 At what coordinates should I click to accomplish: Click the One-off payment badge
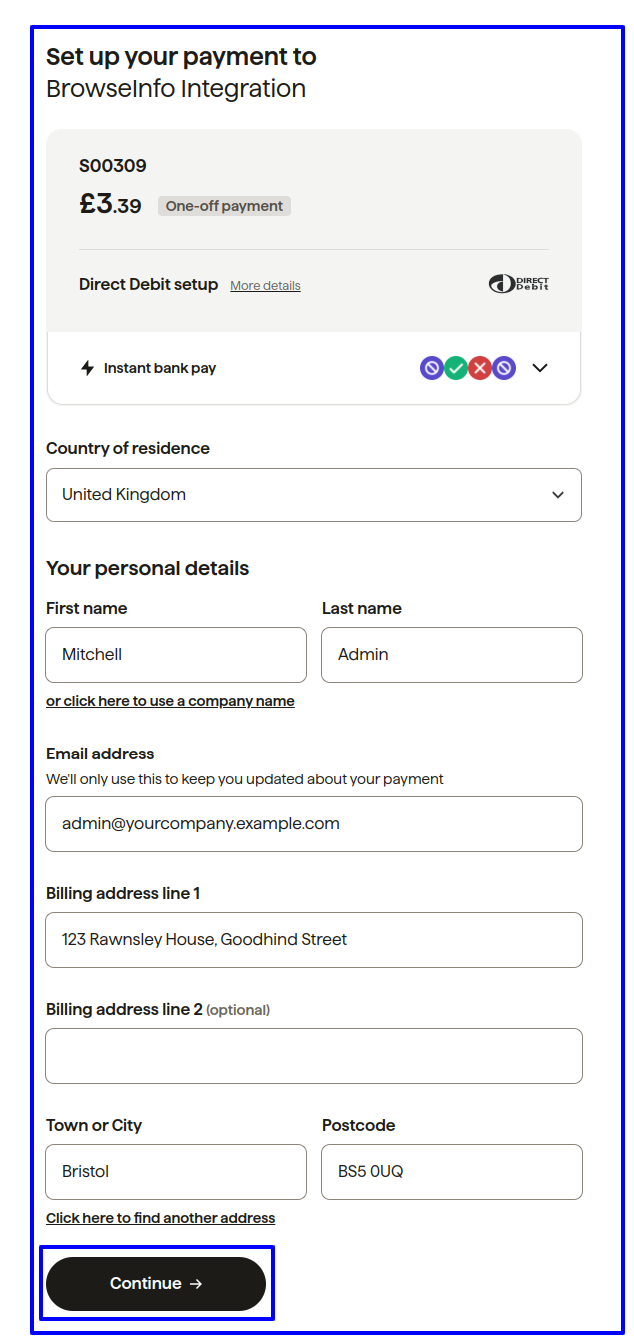(x=224, y=206)
